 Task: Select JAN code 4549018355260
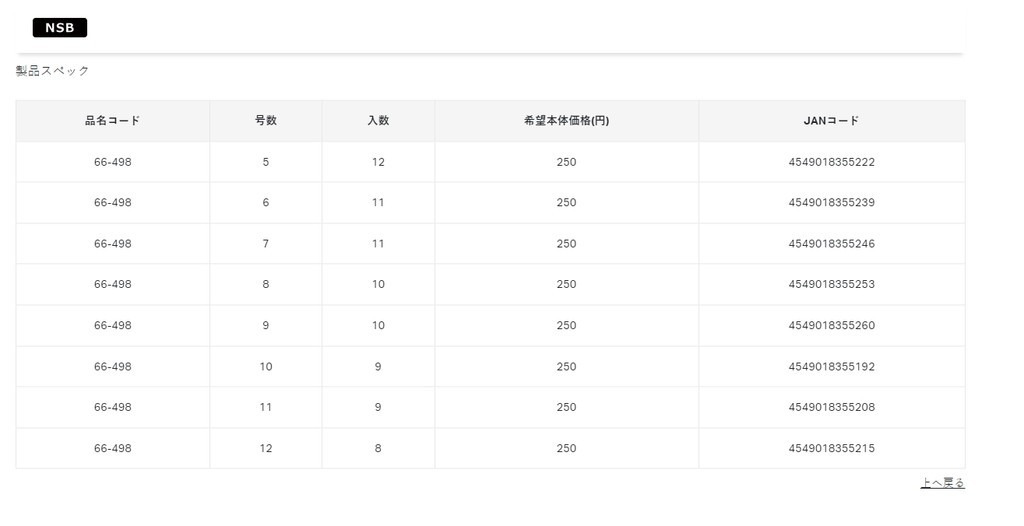831,326
